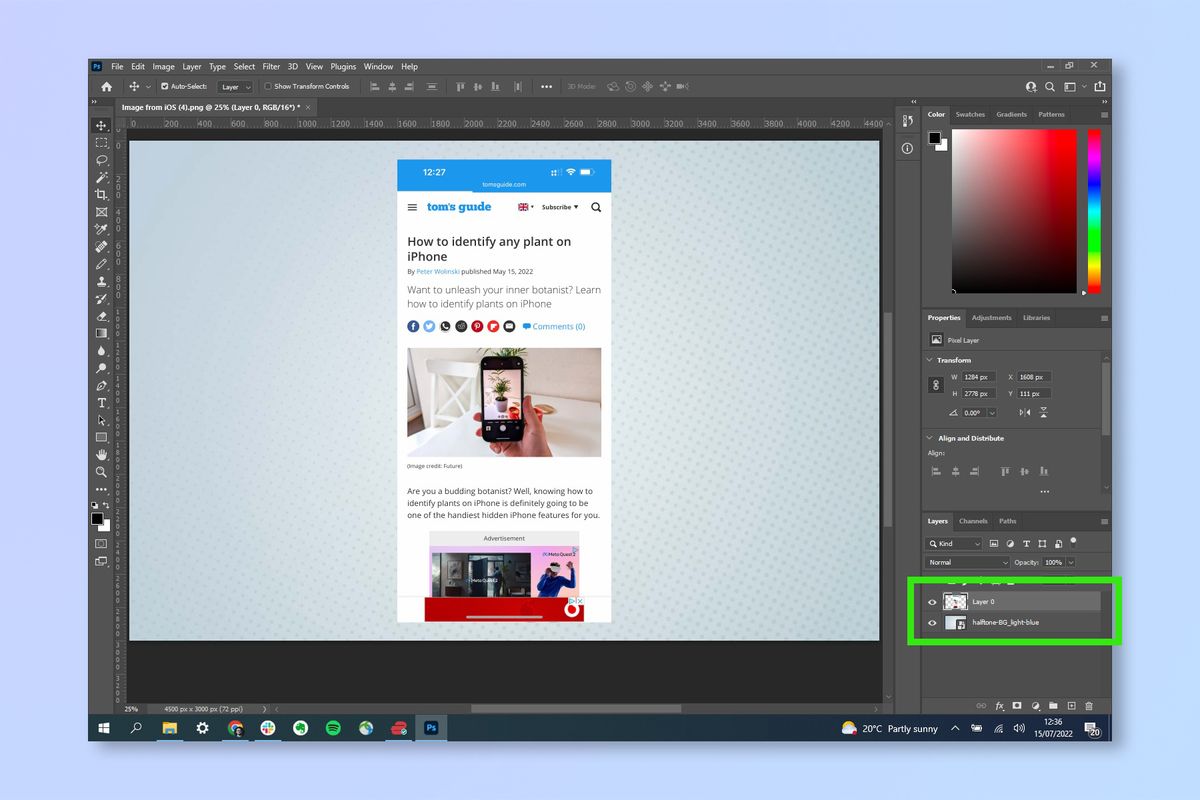This screenshot has width=1200, height=800.
Task: Grab the Hand tool
Action: (x=102, y=455)
